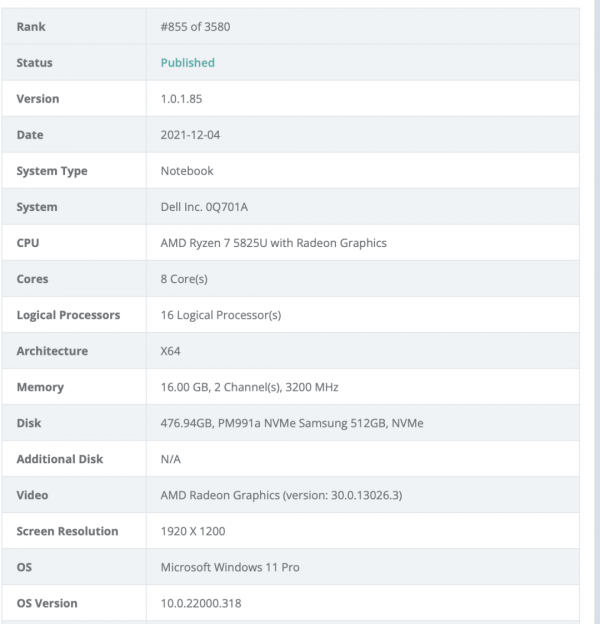The height and width of the screenshot is (624, 600).
Task: Click the AMD Ryzen 7 5825U CPU text
Action: [273, 243]
